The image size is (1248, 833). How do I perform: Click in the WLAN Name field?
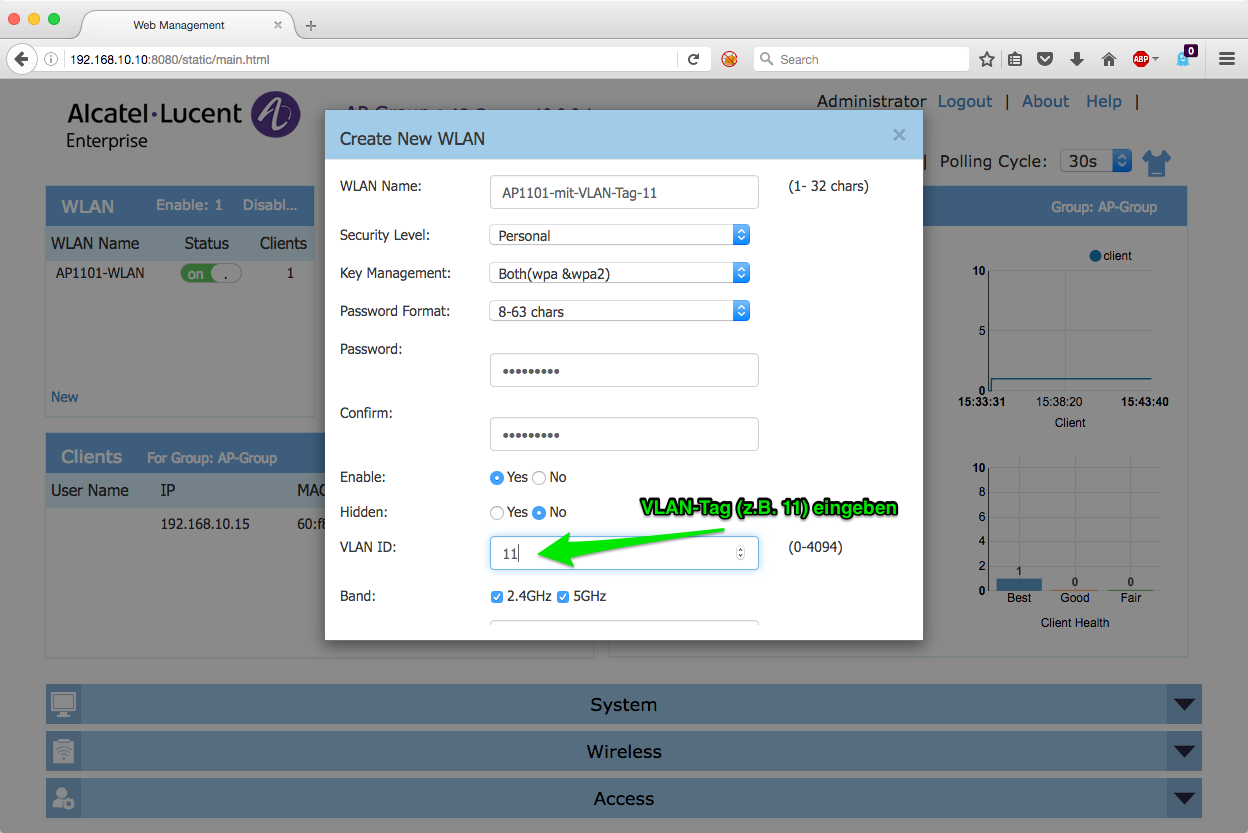(x=624, y=192)
